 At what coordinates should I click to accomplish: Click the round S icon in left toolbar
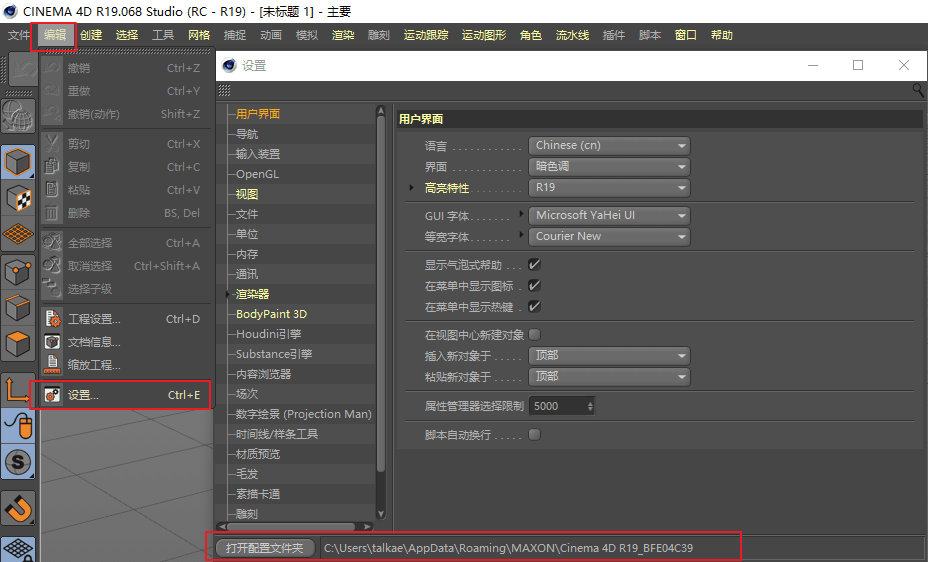[x=18, y=461]
